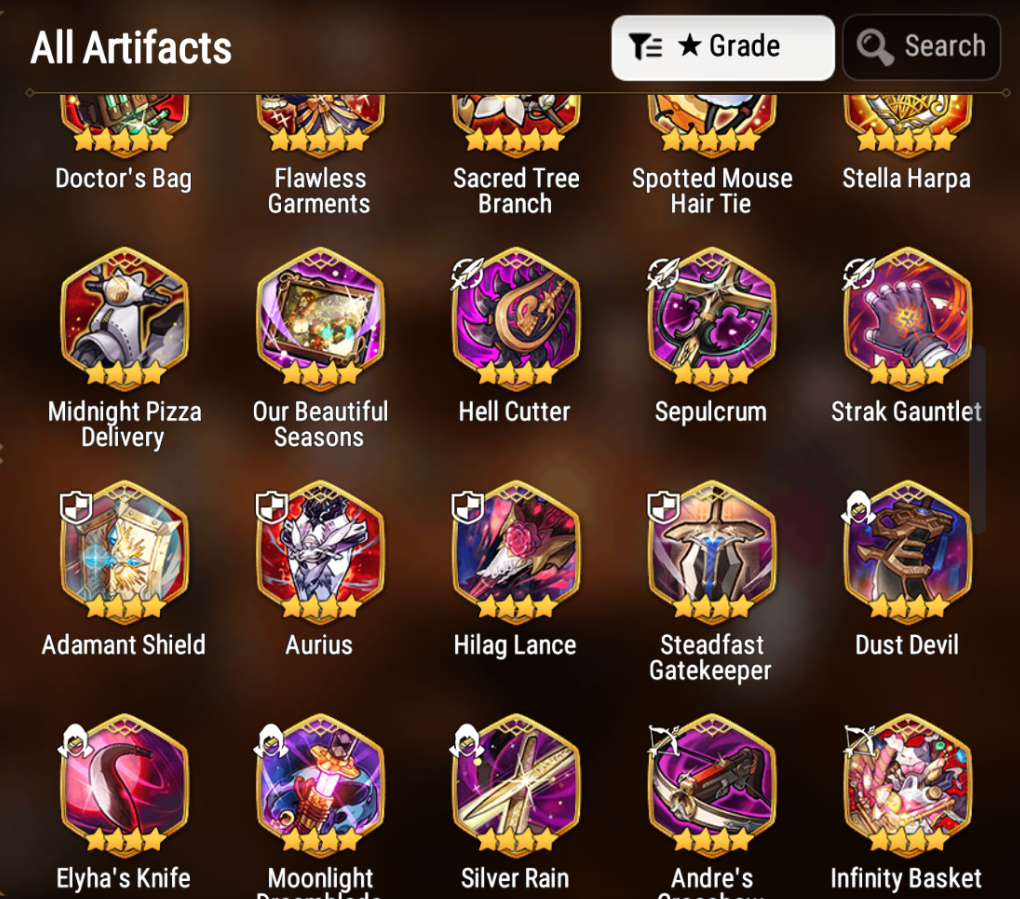
Task: Select the Silver Rain artifact
Action: (515, 785)
